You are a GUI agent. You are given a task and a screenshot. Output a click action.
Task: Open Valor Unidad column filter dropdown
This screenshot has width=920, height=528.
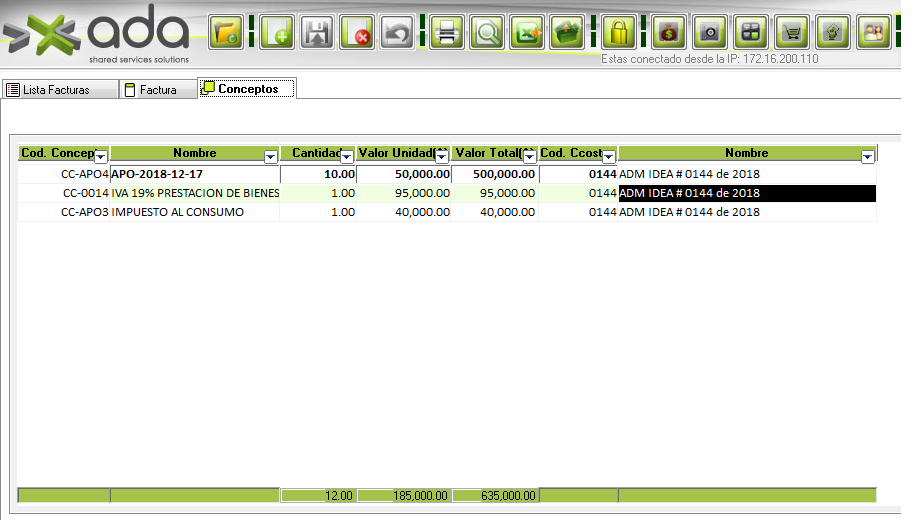[442, 156]
